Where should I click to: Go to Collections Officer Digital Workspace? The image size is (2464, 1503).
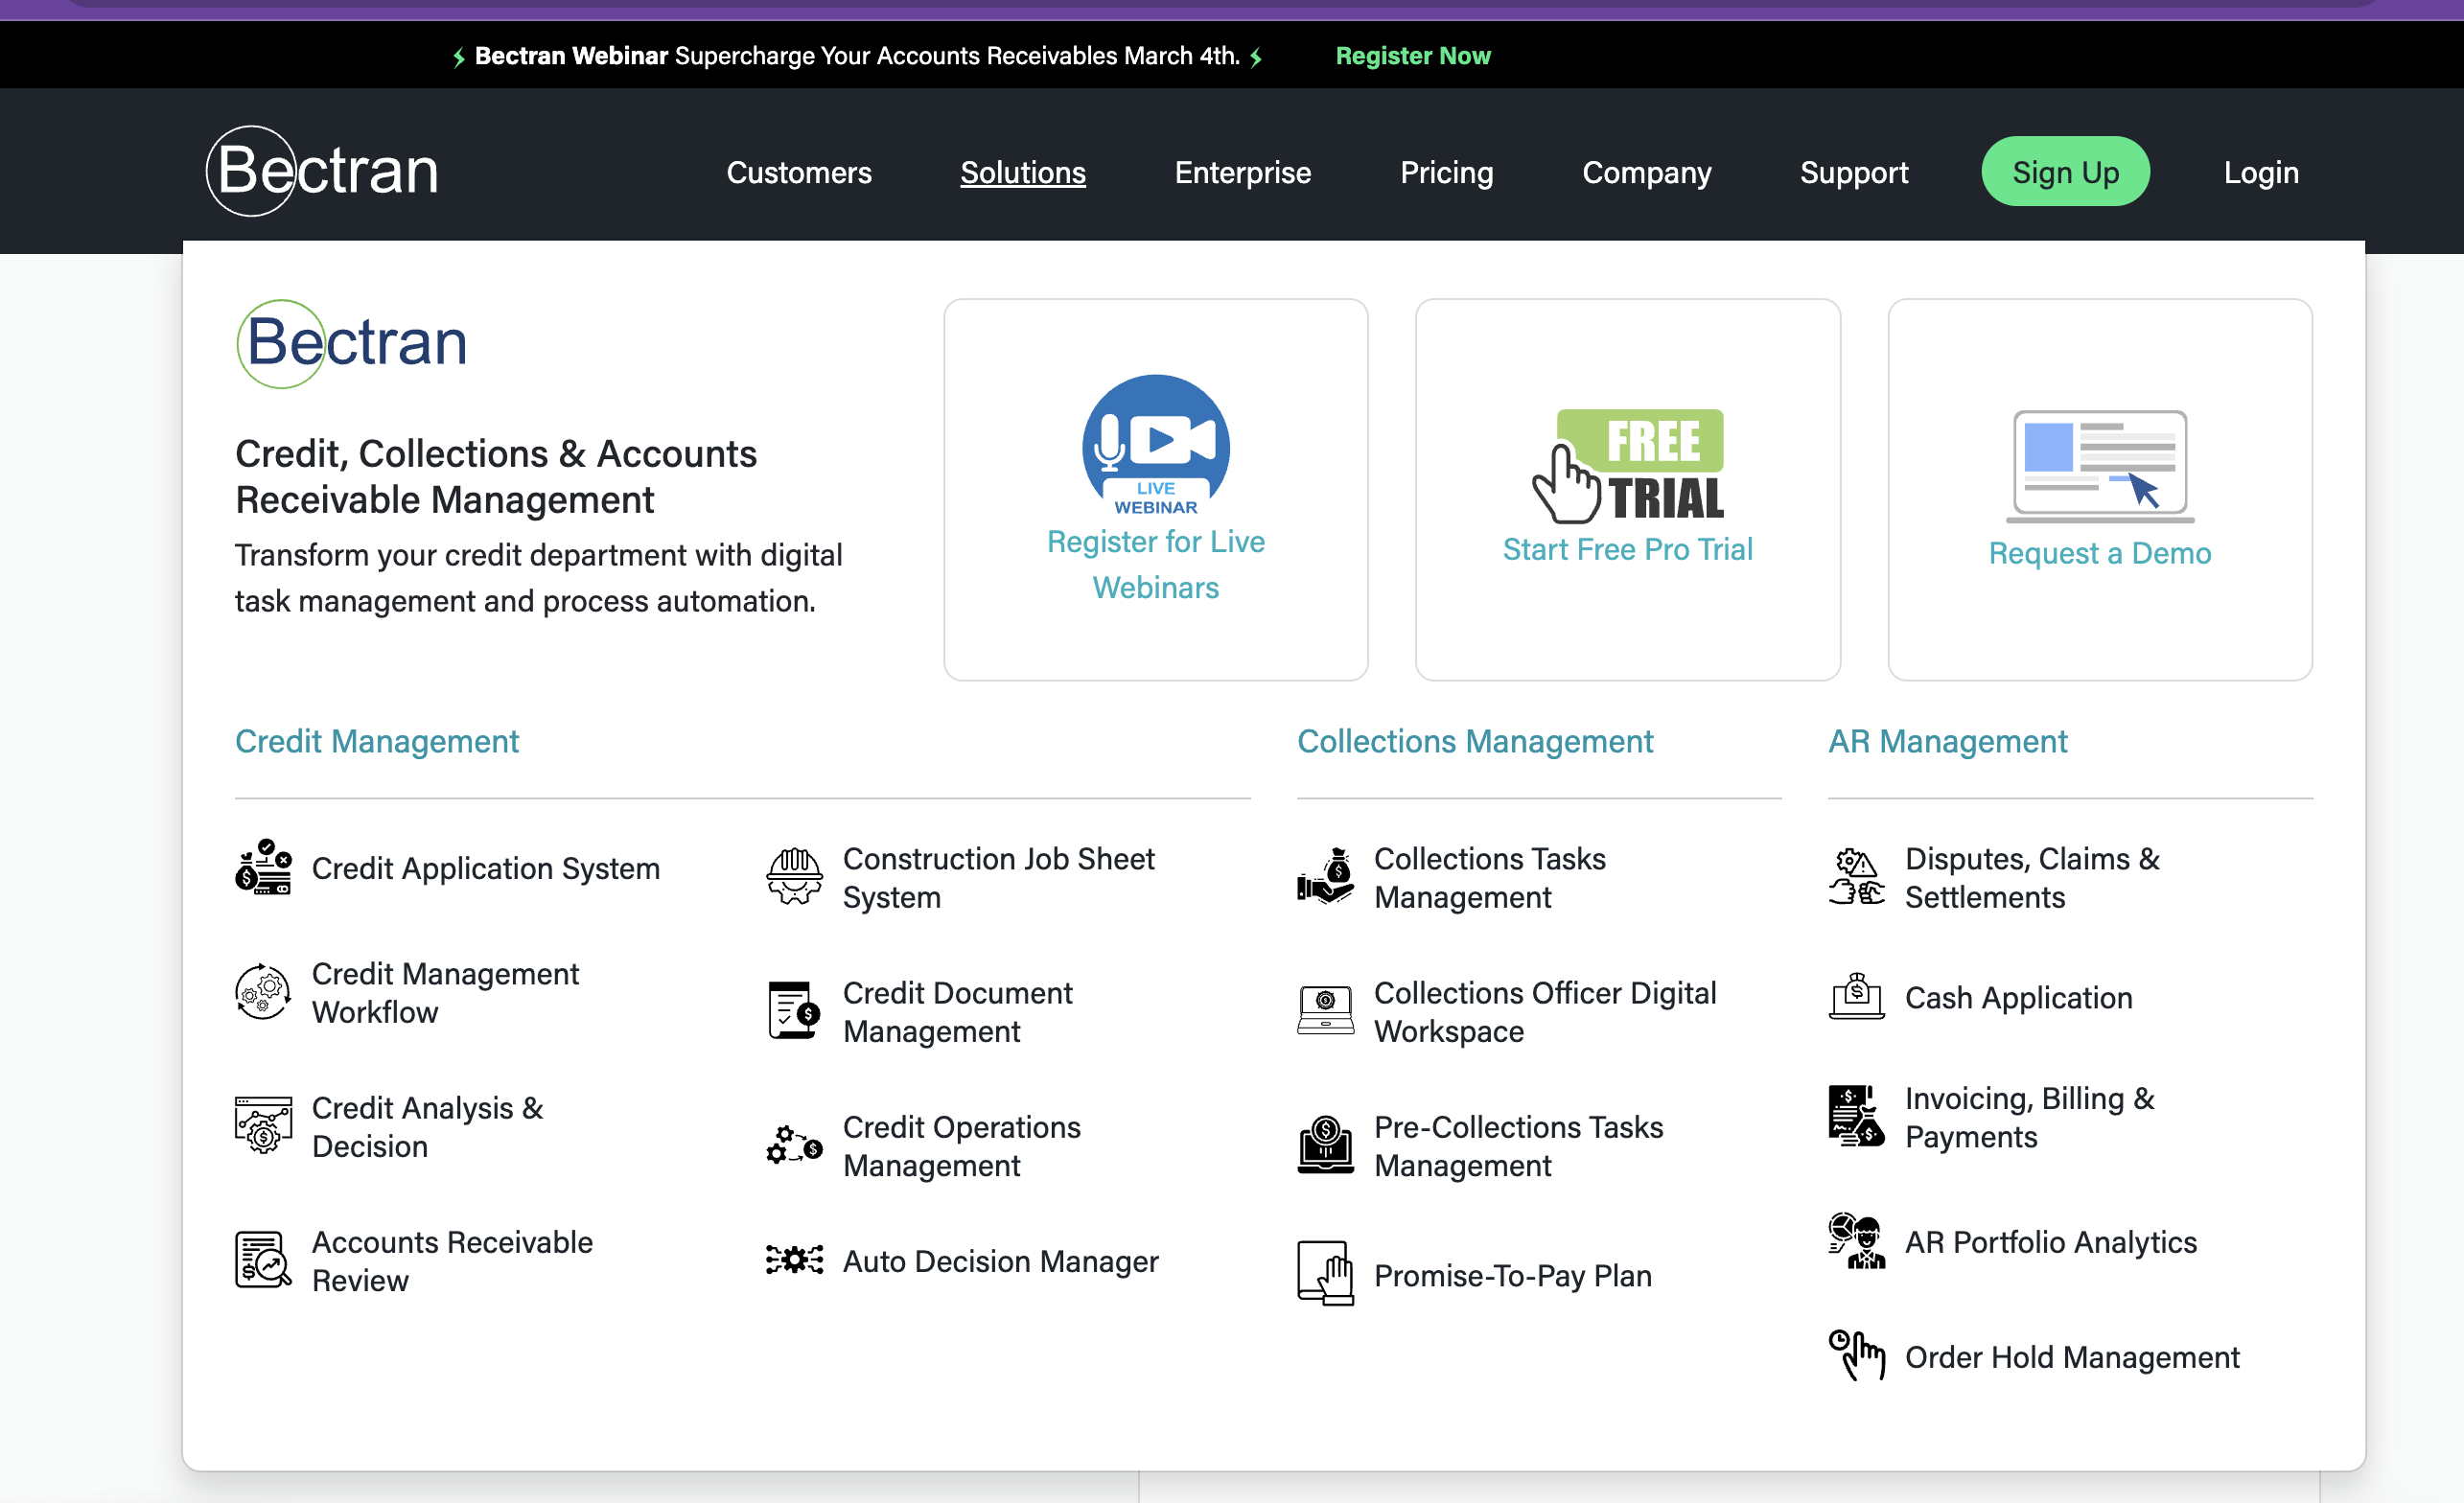pos(1545,1011)
